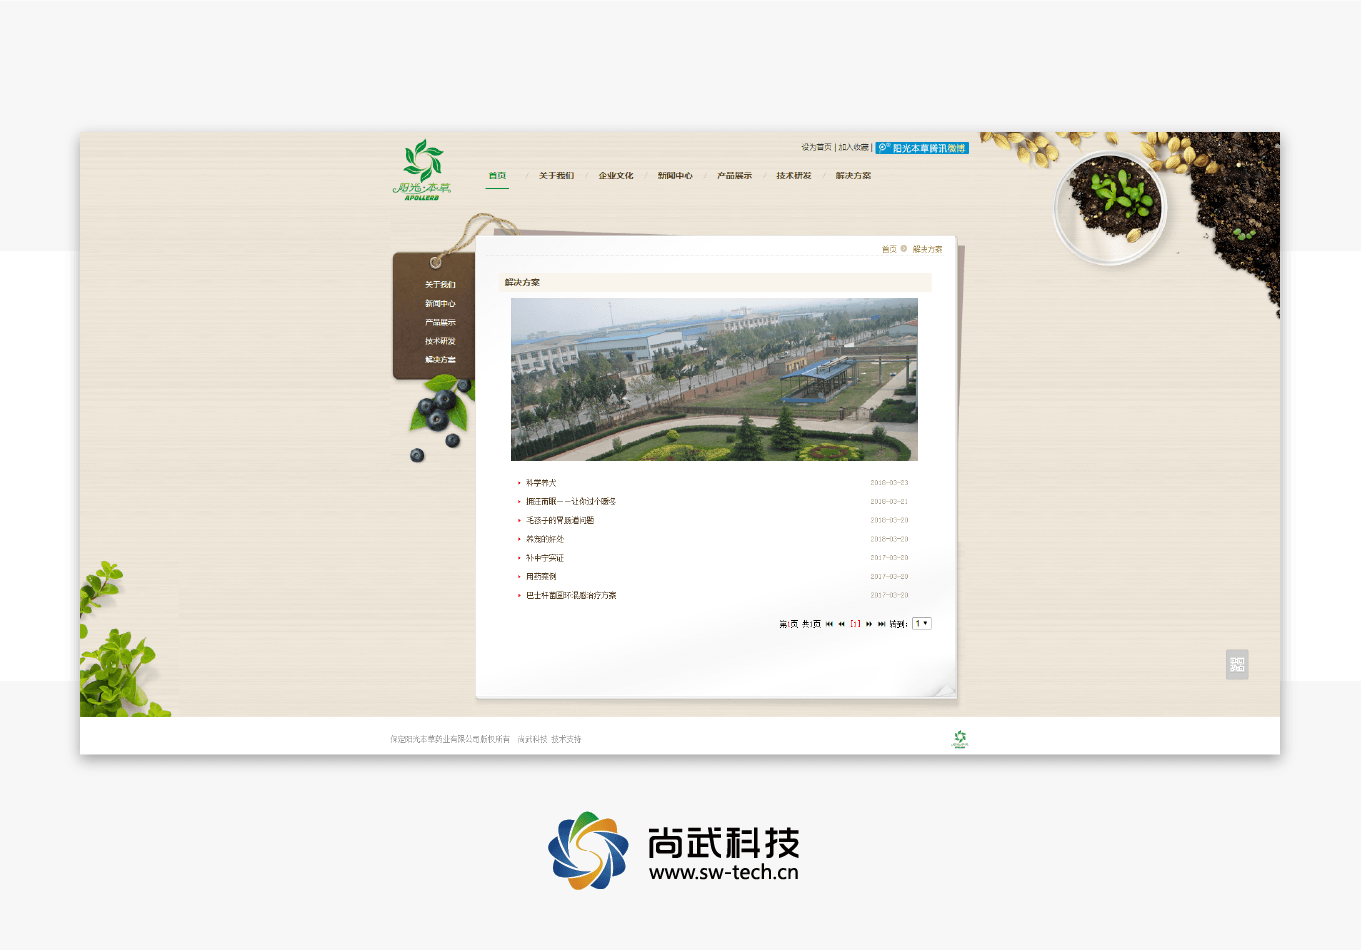This screenshot has height=950, width=1361.
Task: Go to next page using pagination arrow
Action: (869, 624)
